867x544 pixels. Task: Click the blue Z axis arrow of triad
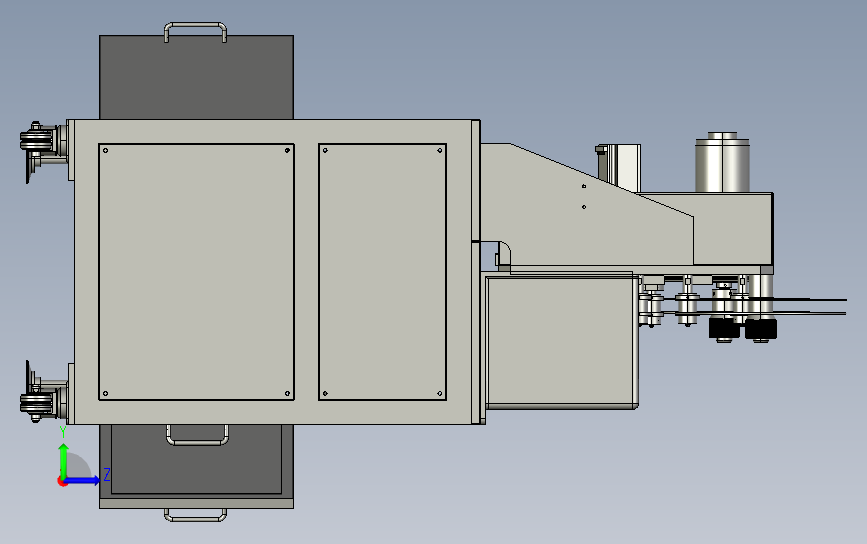click(82, 480)
